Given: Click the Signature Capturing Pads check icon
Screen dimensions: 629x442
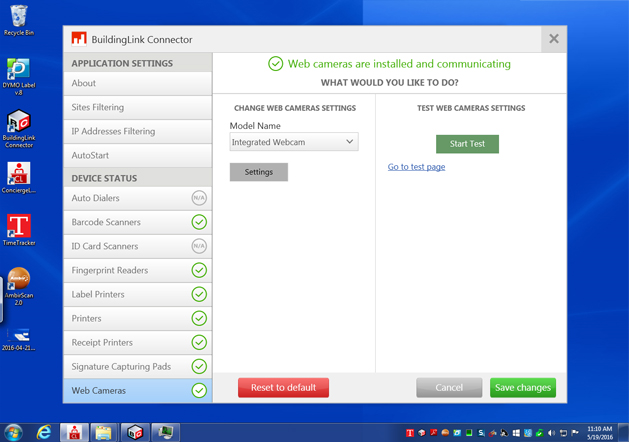Looking at the screenshot, I should [x=199, y=366].
